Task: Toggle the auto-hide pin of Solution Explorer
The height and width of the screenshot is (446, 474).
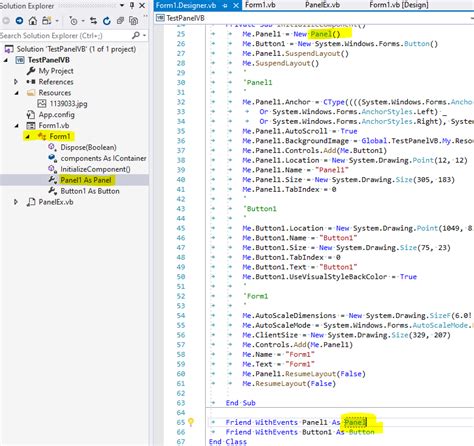Action: [x=132, y=5]
